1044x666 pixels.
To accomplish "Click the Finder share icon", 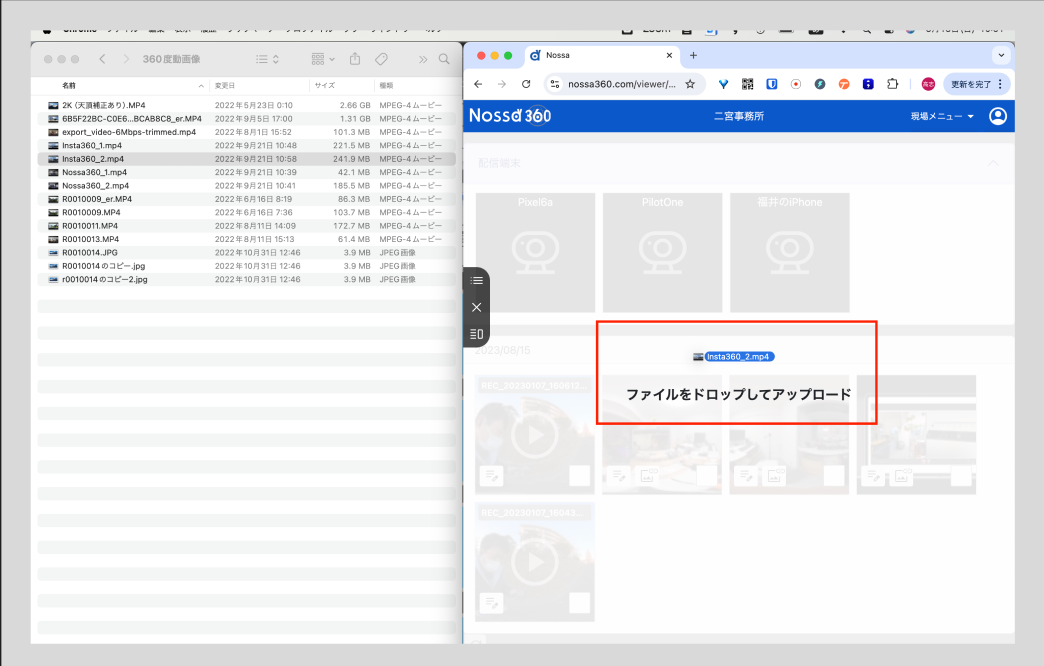I will click(x=354, y=59).
